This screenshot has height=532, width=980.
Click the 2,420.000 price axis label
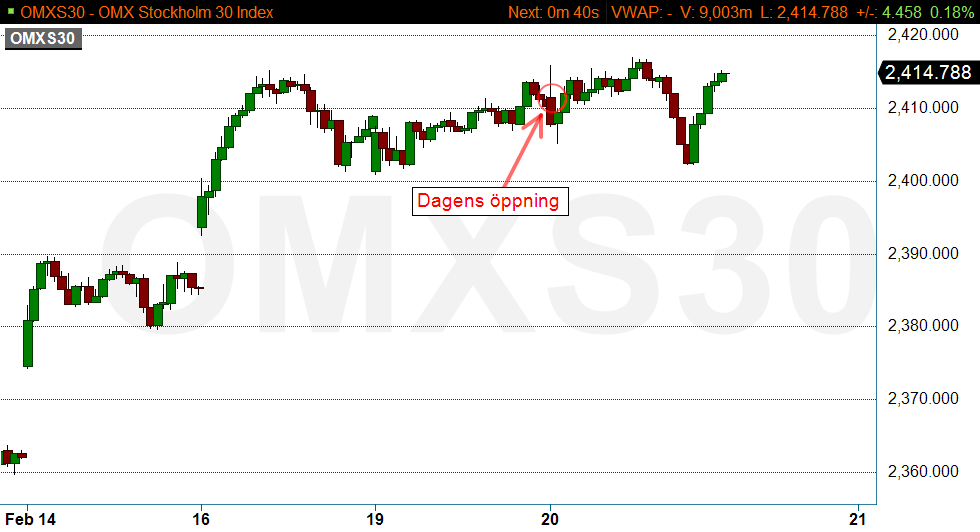click(x=923, y=34)
